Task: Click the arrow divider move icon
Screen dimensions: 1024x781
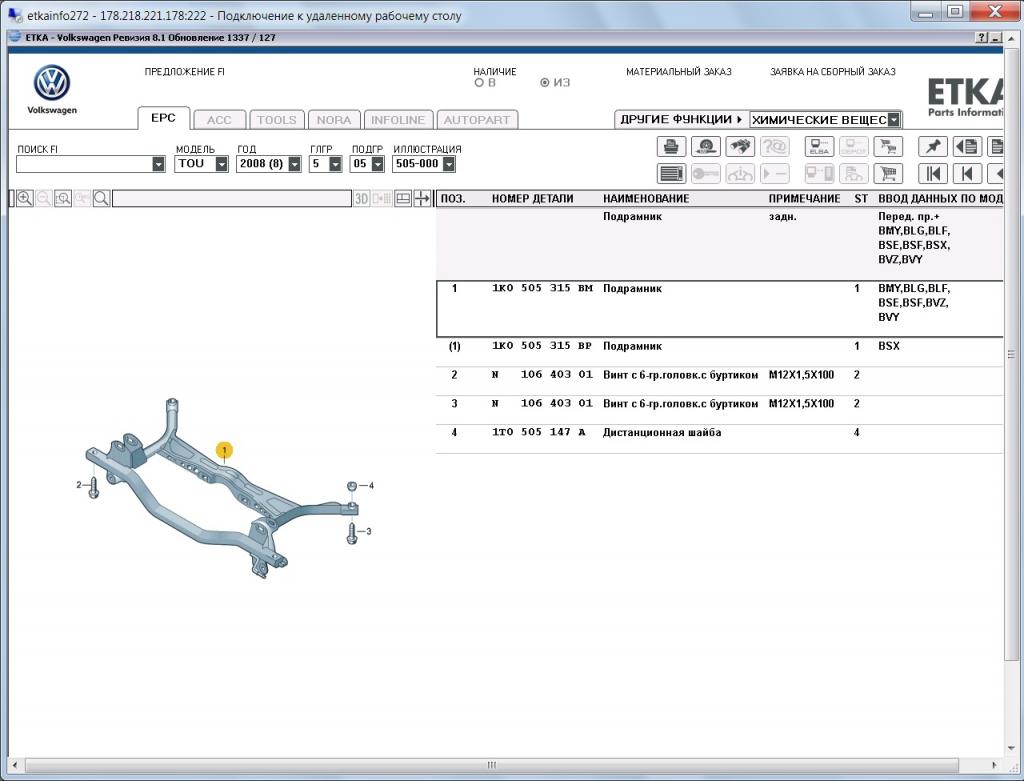Action: tap(423, 199)
